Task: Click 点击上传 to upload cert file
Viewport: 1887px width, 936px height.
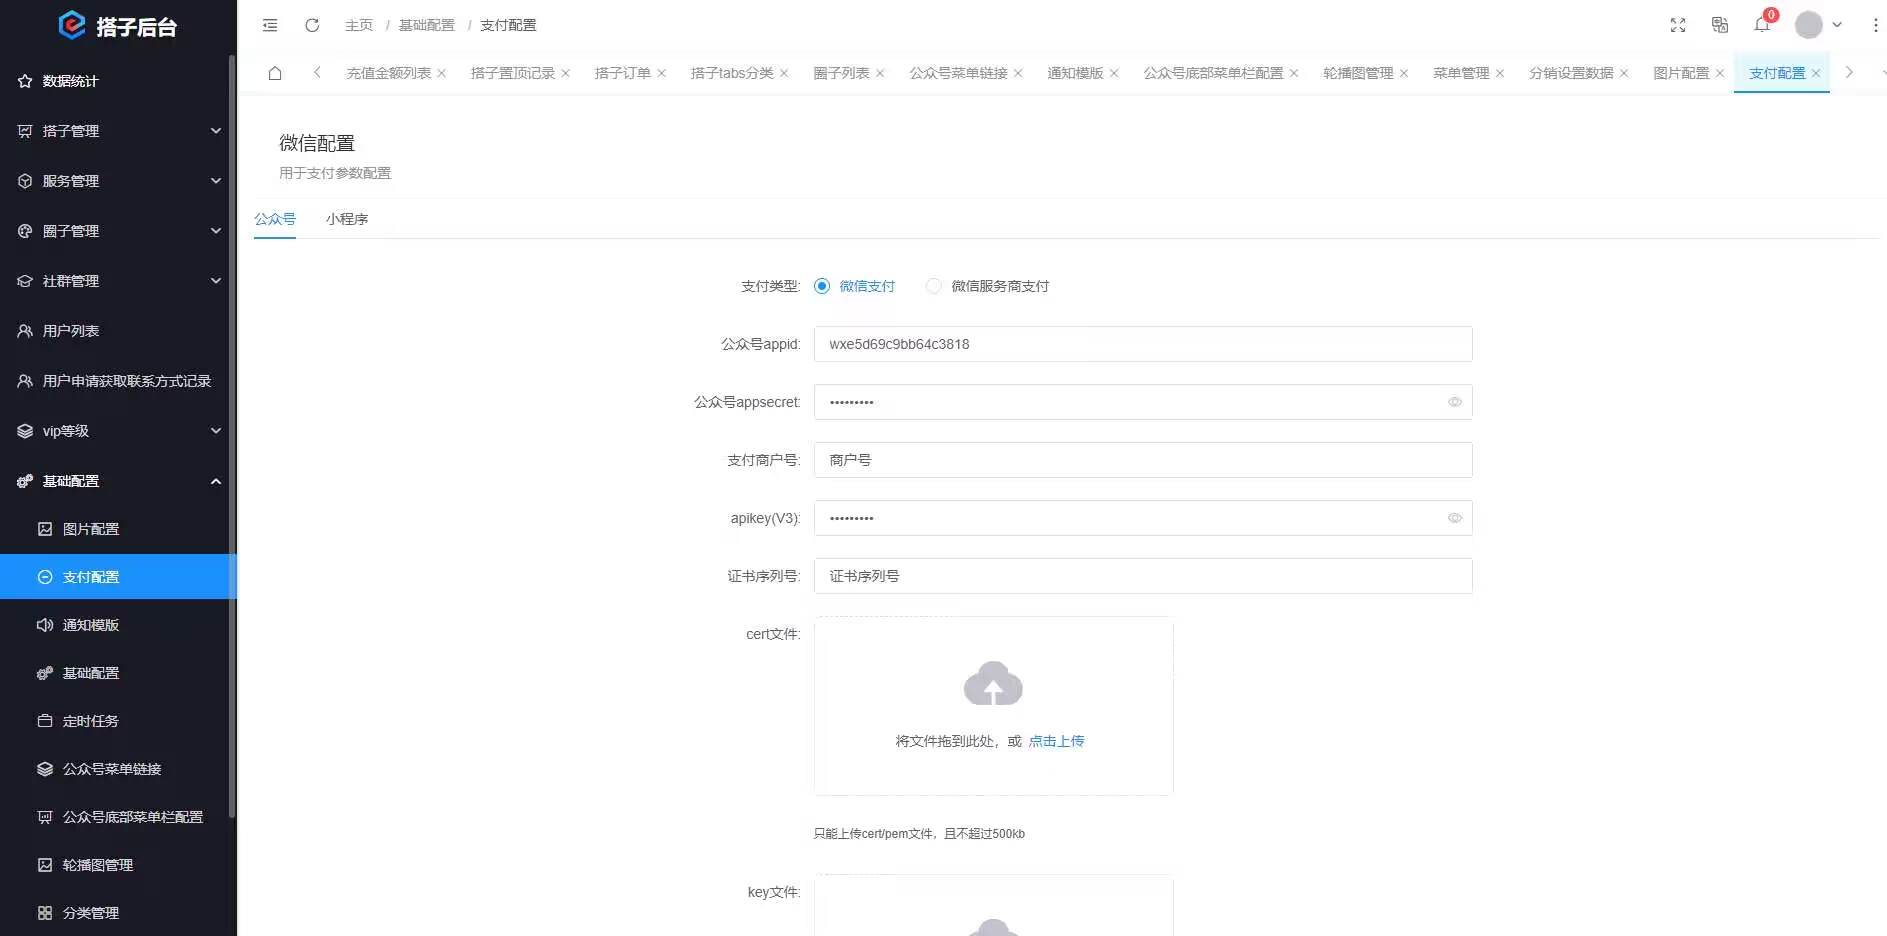Action: (x=1056, y=741)
